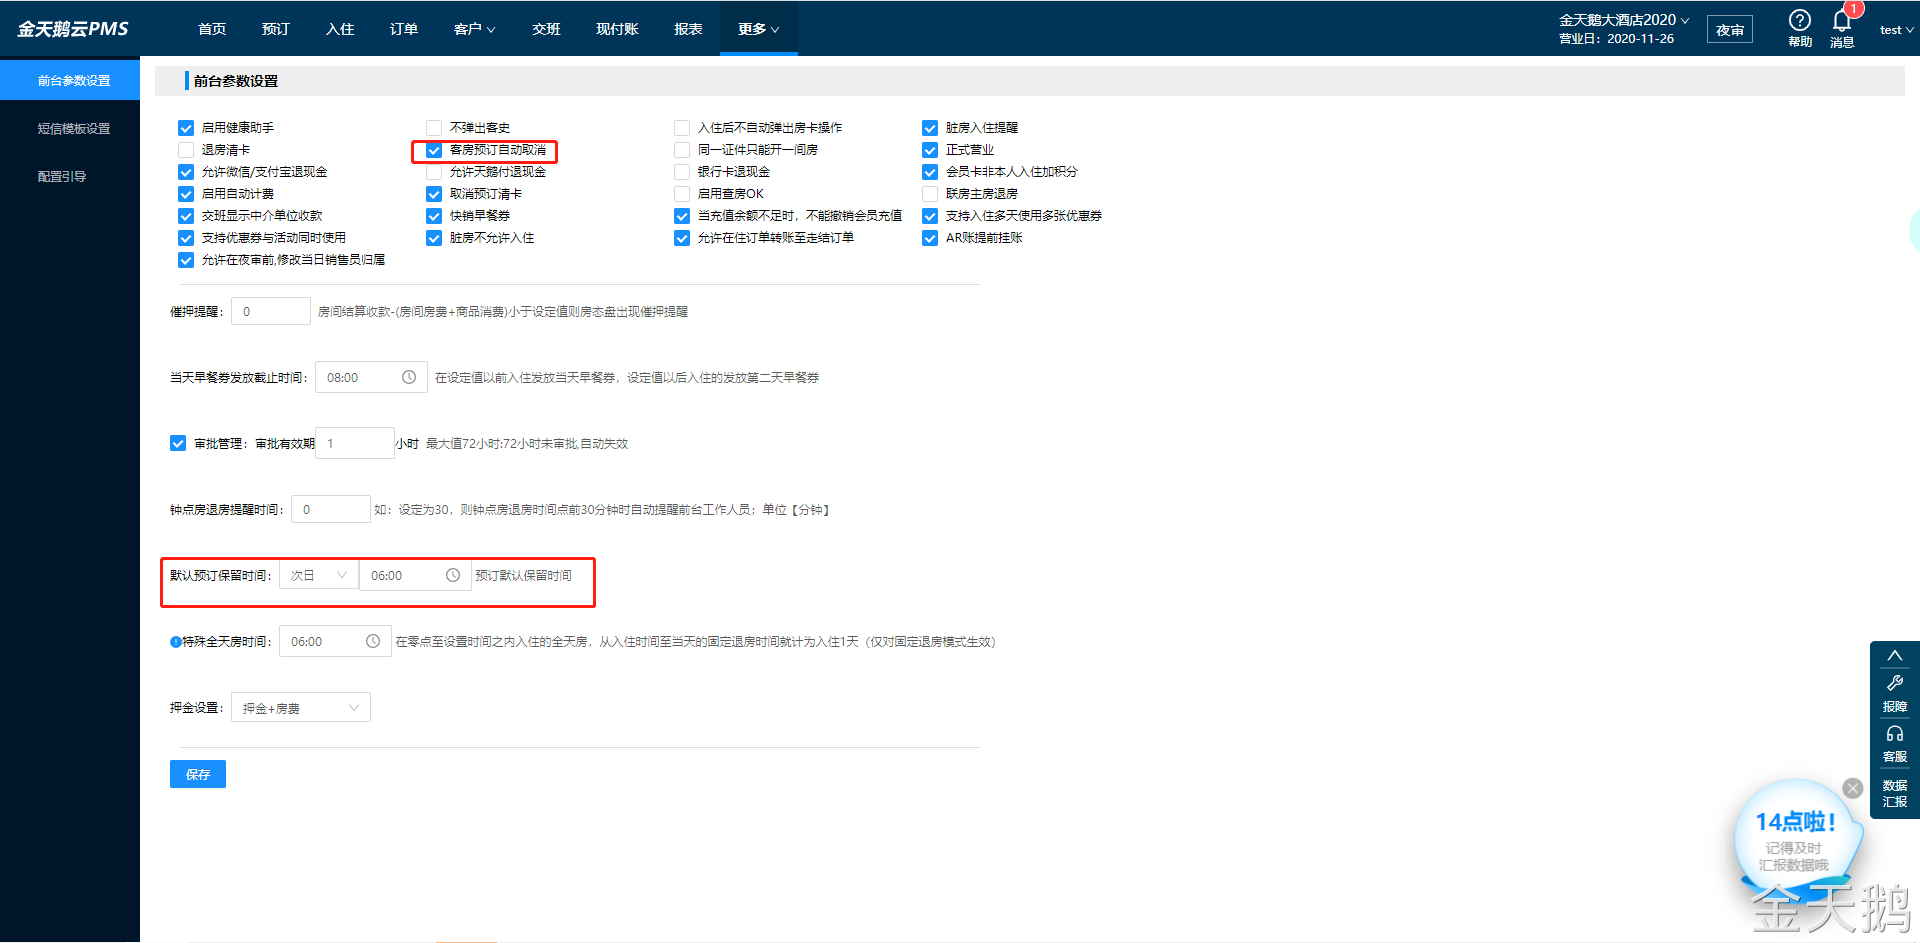Enable 退房清卡 checkbox
Image resolution: width=1920 pixels, height=943 pixels.
pyautogui.click(x=186, y=150)
